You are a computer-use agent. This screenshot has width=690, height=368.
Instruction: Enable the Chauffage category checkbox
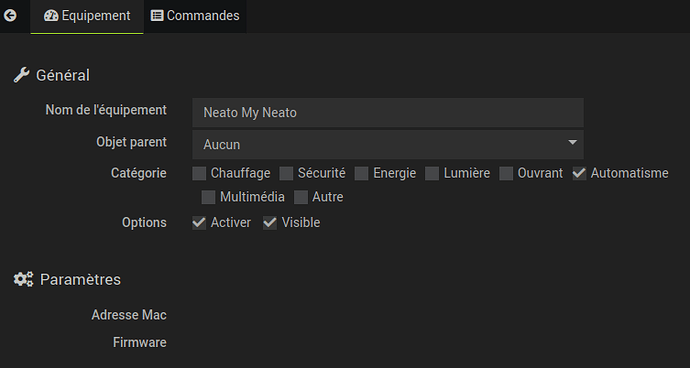[x=199, y=173]
